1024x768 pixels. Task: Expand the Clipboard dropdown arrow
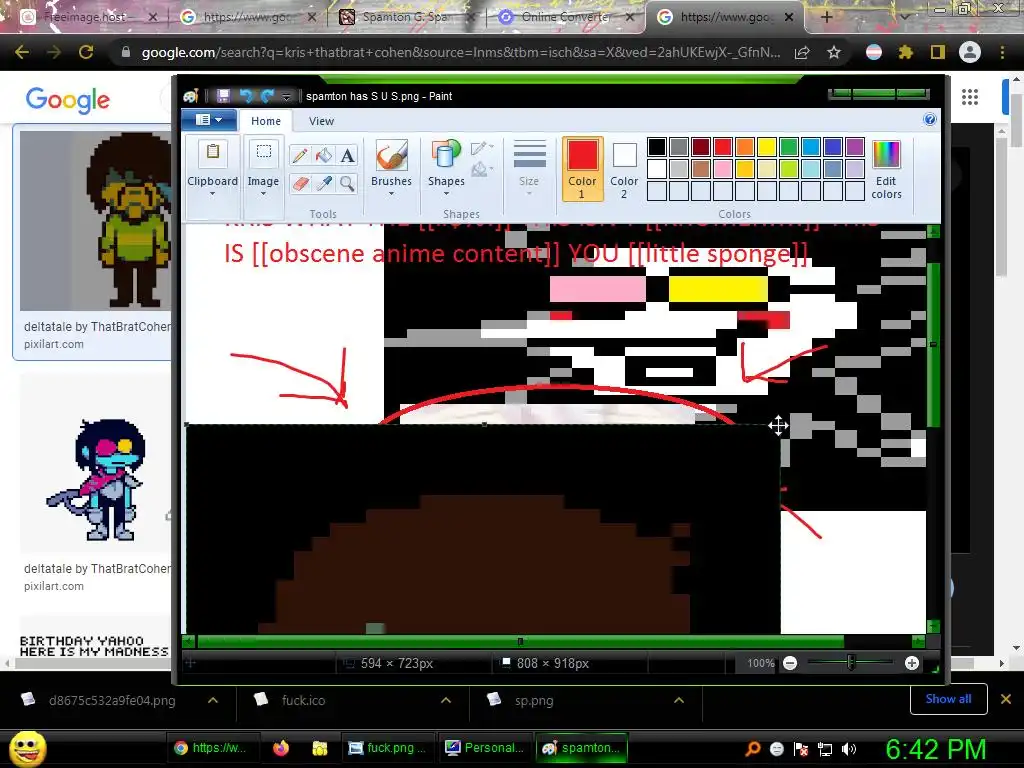[x=212, y=194]
